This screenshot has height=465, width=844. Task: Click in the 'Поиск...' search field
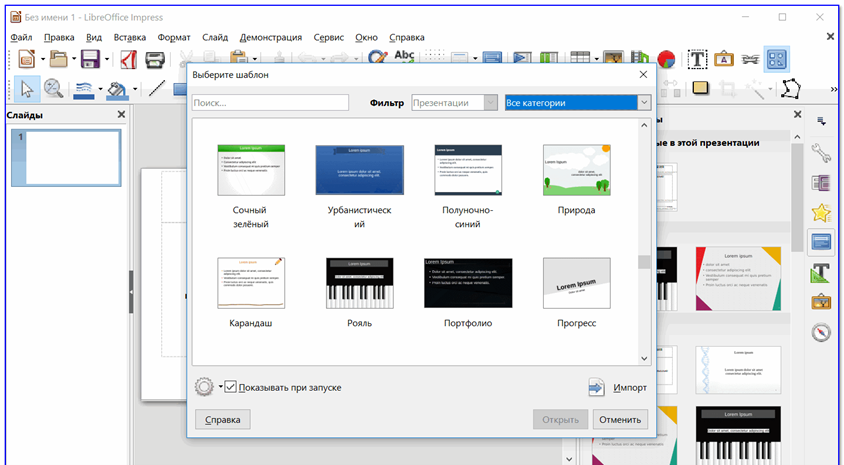270,103
